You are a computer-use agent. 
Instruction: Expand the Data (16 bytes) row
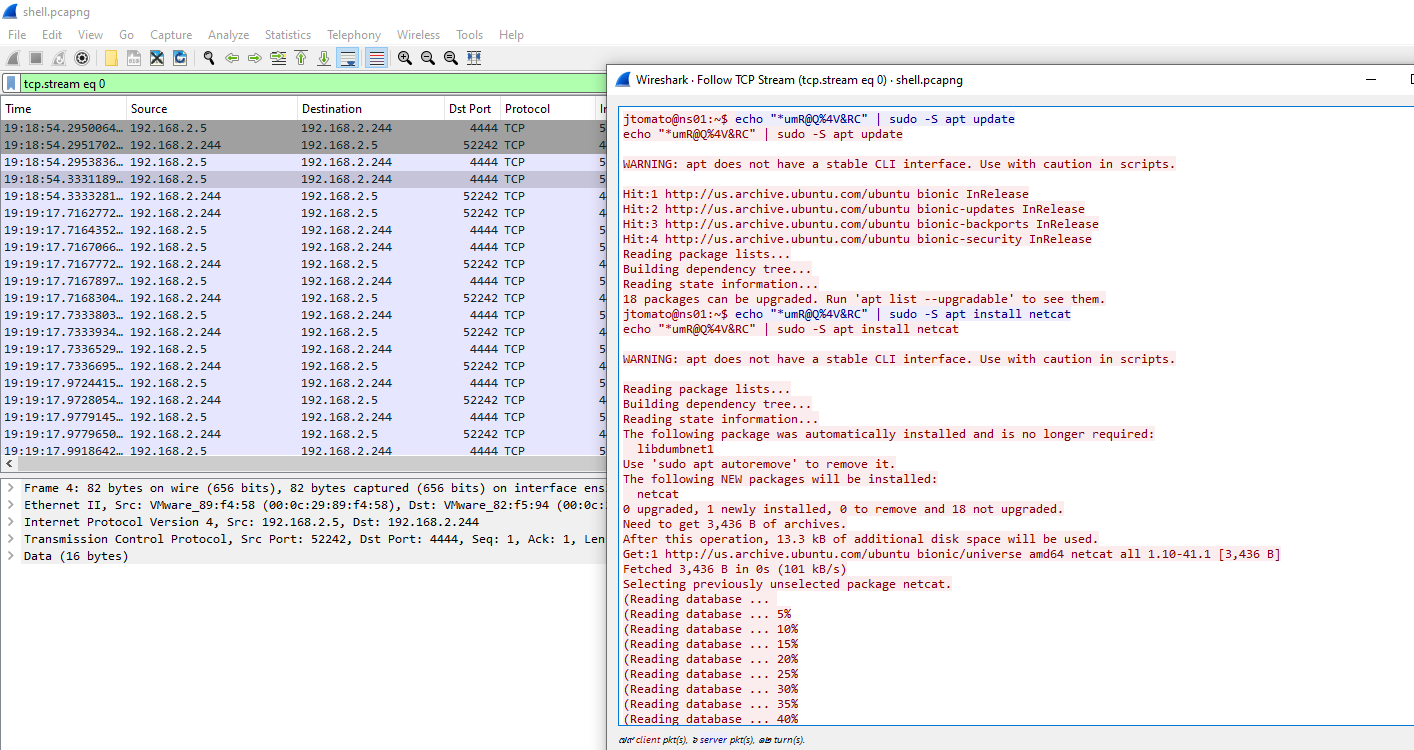(x=10, y=556)
